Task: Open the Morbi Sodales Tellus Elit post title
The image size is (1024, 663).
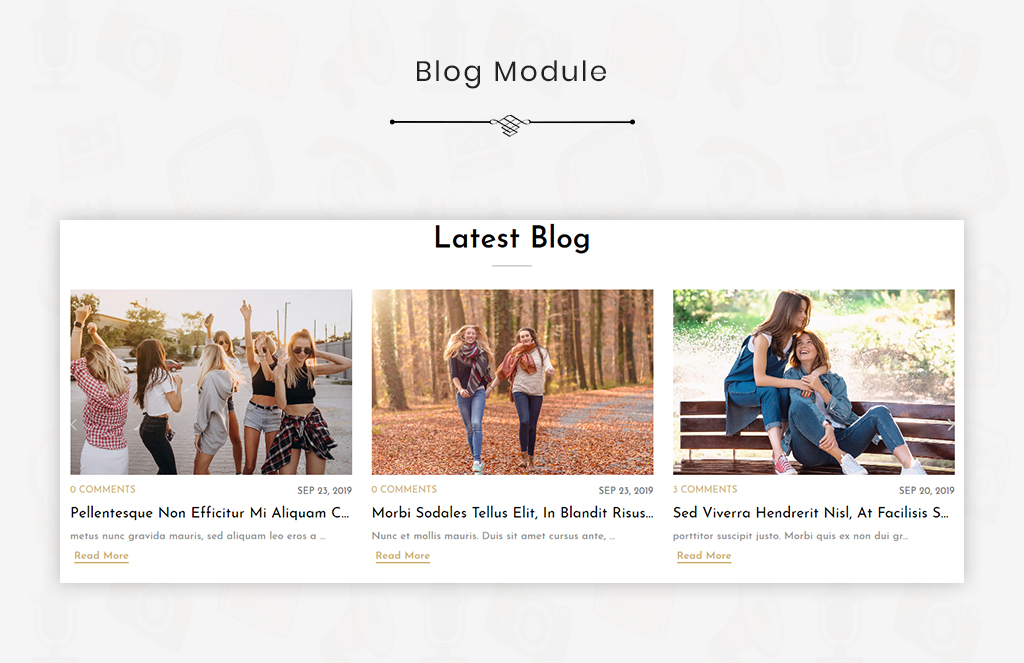Action: (x=513, y=513)
